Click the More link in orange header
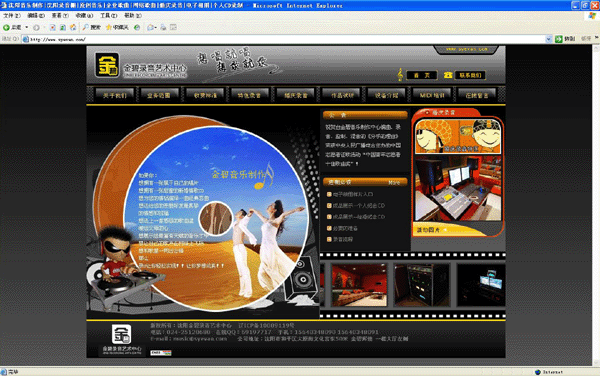The image size is (600, 376). [x=394, y=183]
